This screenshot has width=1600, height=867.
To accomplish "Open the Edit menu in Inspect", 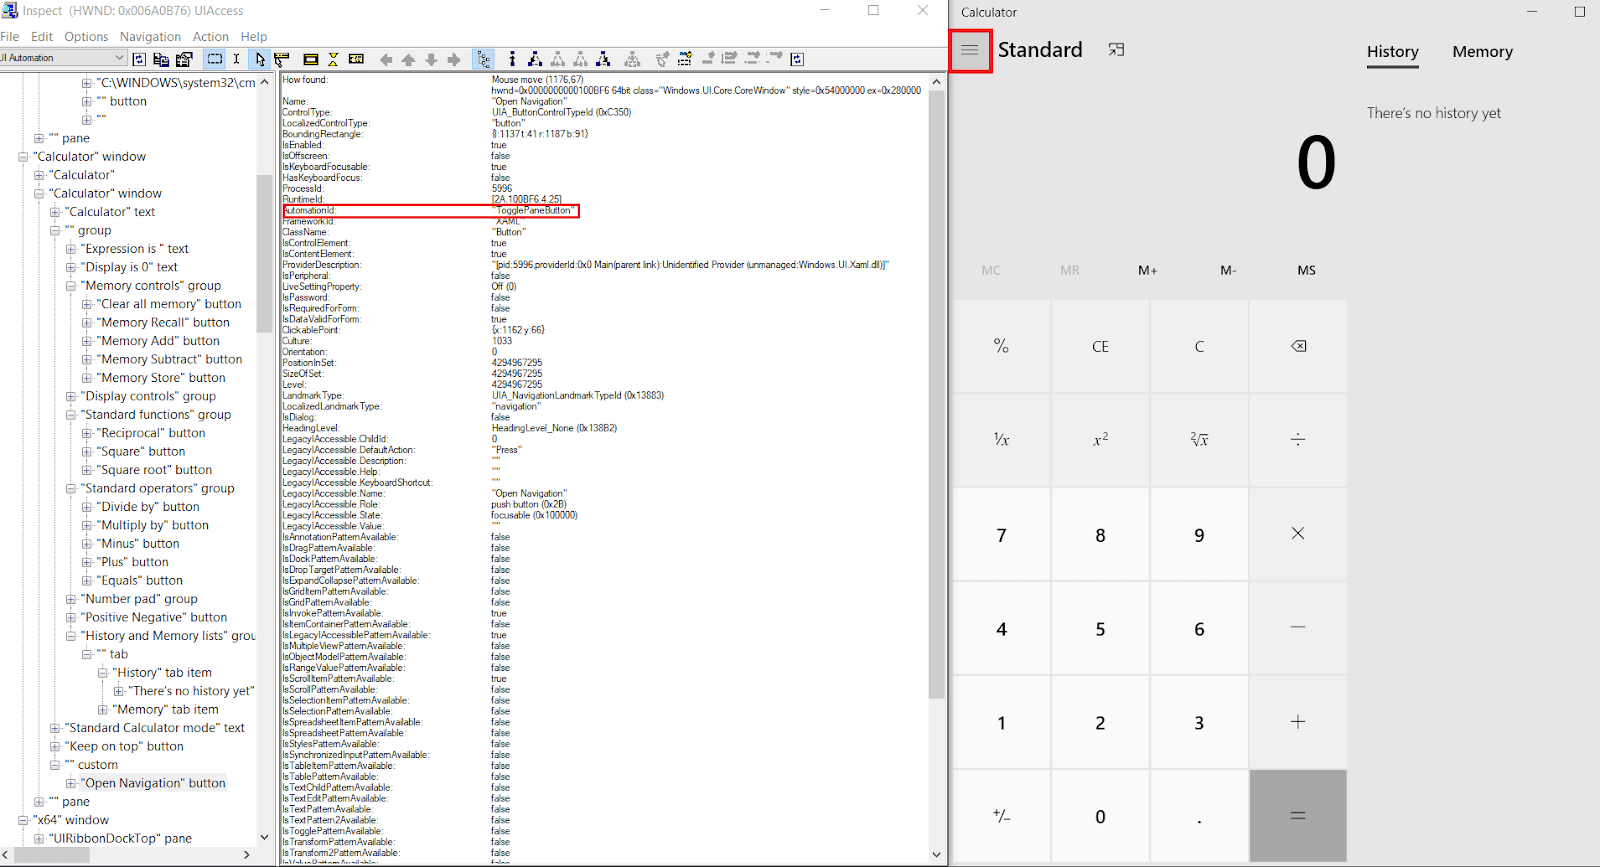I will (x=42, y=36).
